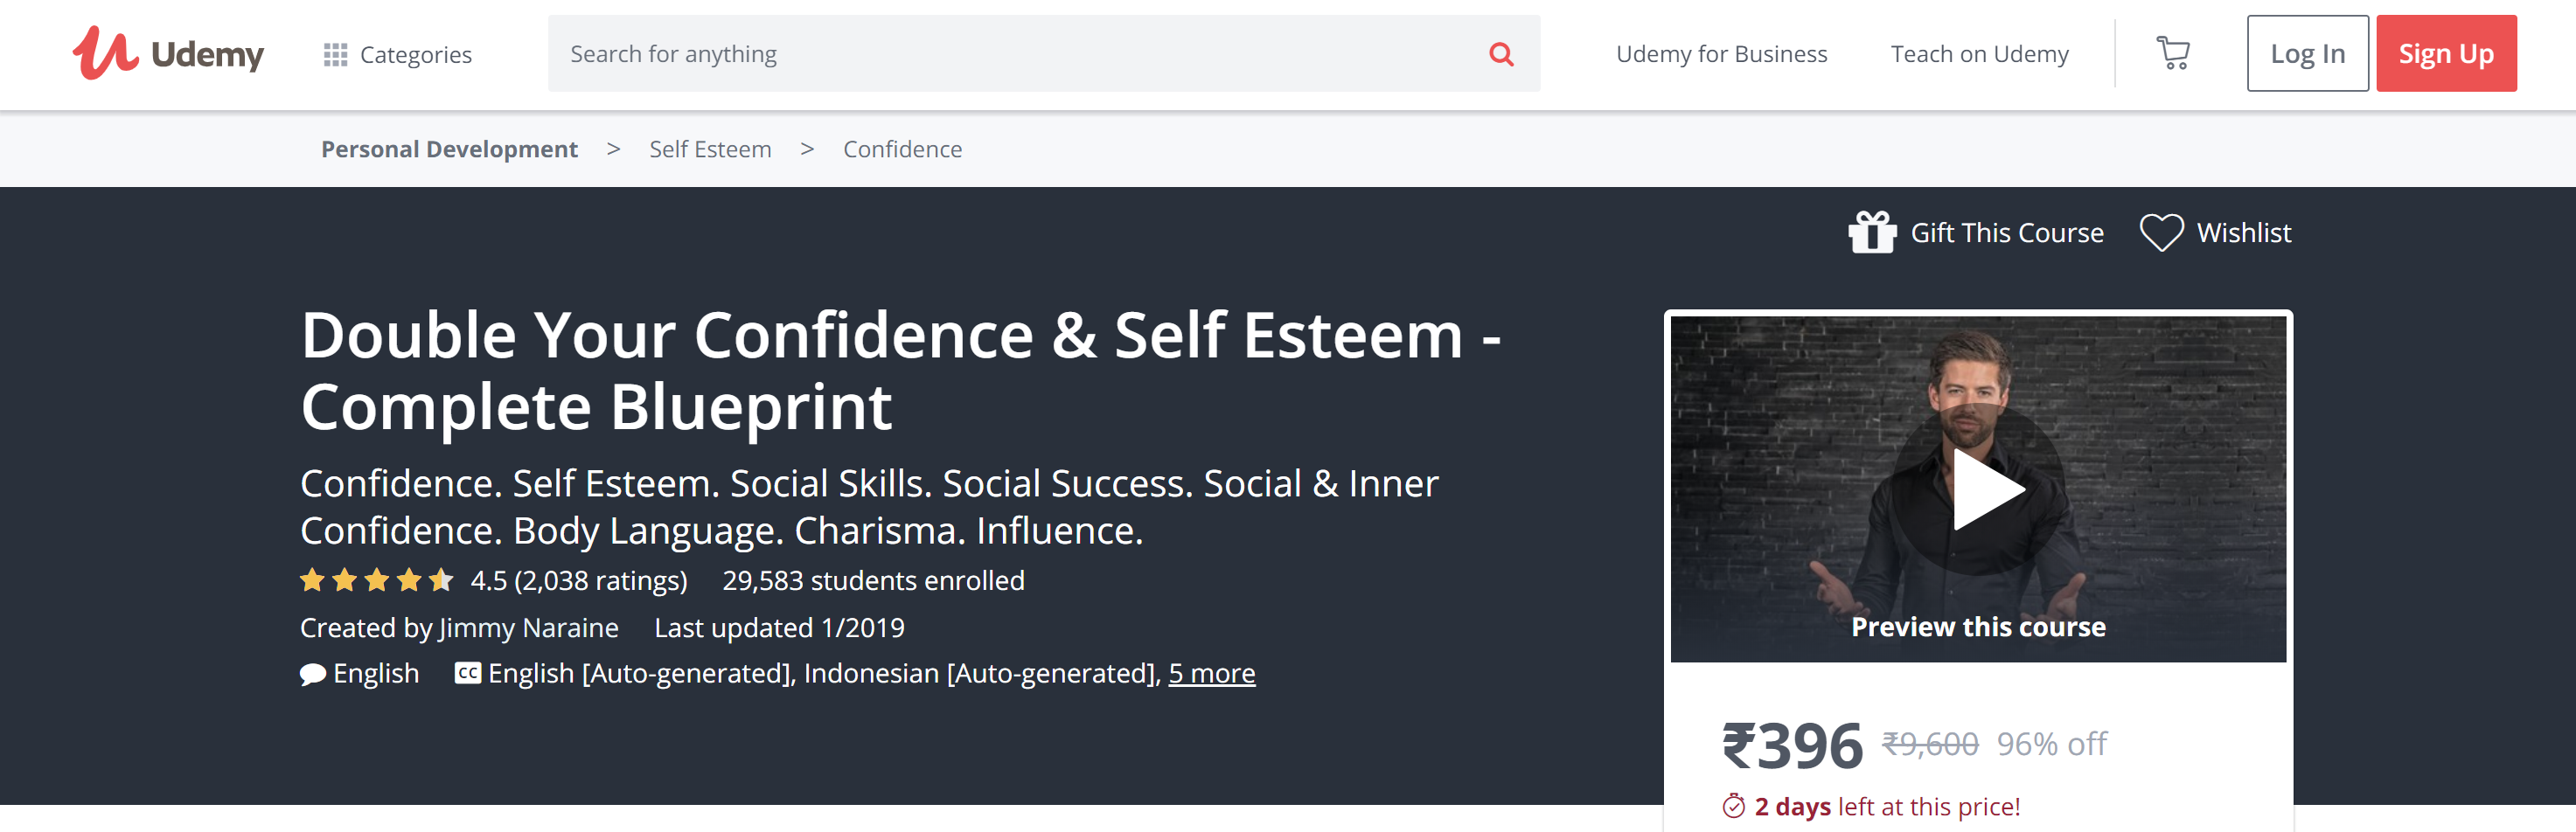Click the speech bubble language icon
Screen dimensions: 2576x832
click(x=311, y=674)
